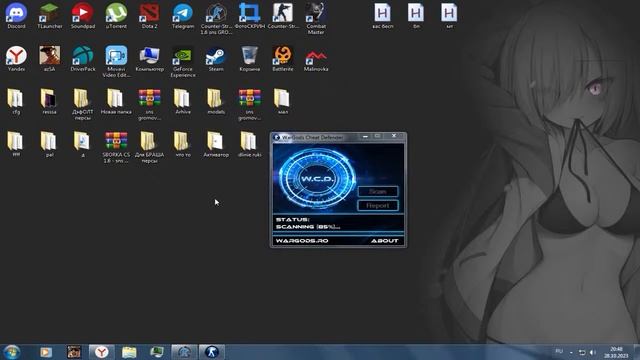Viewport: 640px width, 360px height.
Task: Open the Discord desktop shortcut
Action: tap(16, 16)
